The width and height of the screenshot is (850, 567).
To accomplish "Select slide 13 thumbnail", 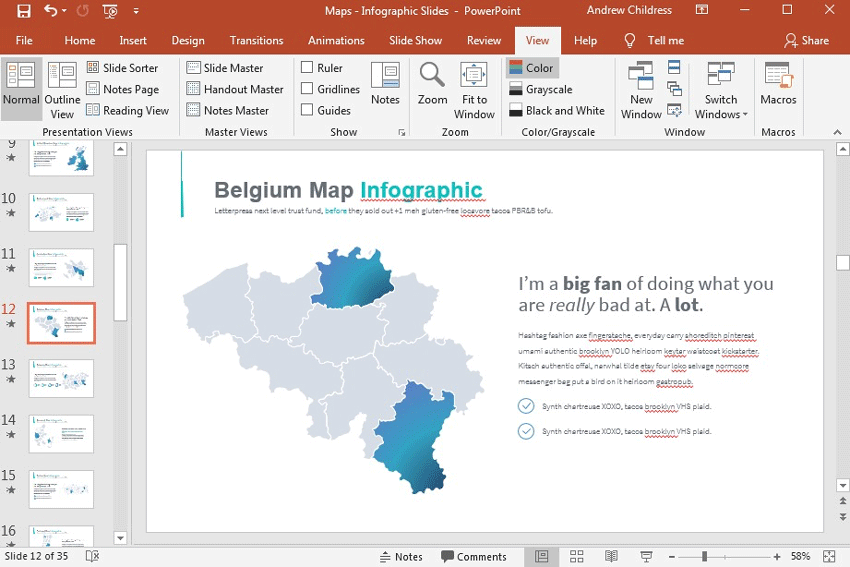I will click(x=61, y=378).
